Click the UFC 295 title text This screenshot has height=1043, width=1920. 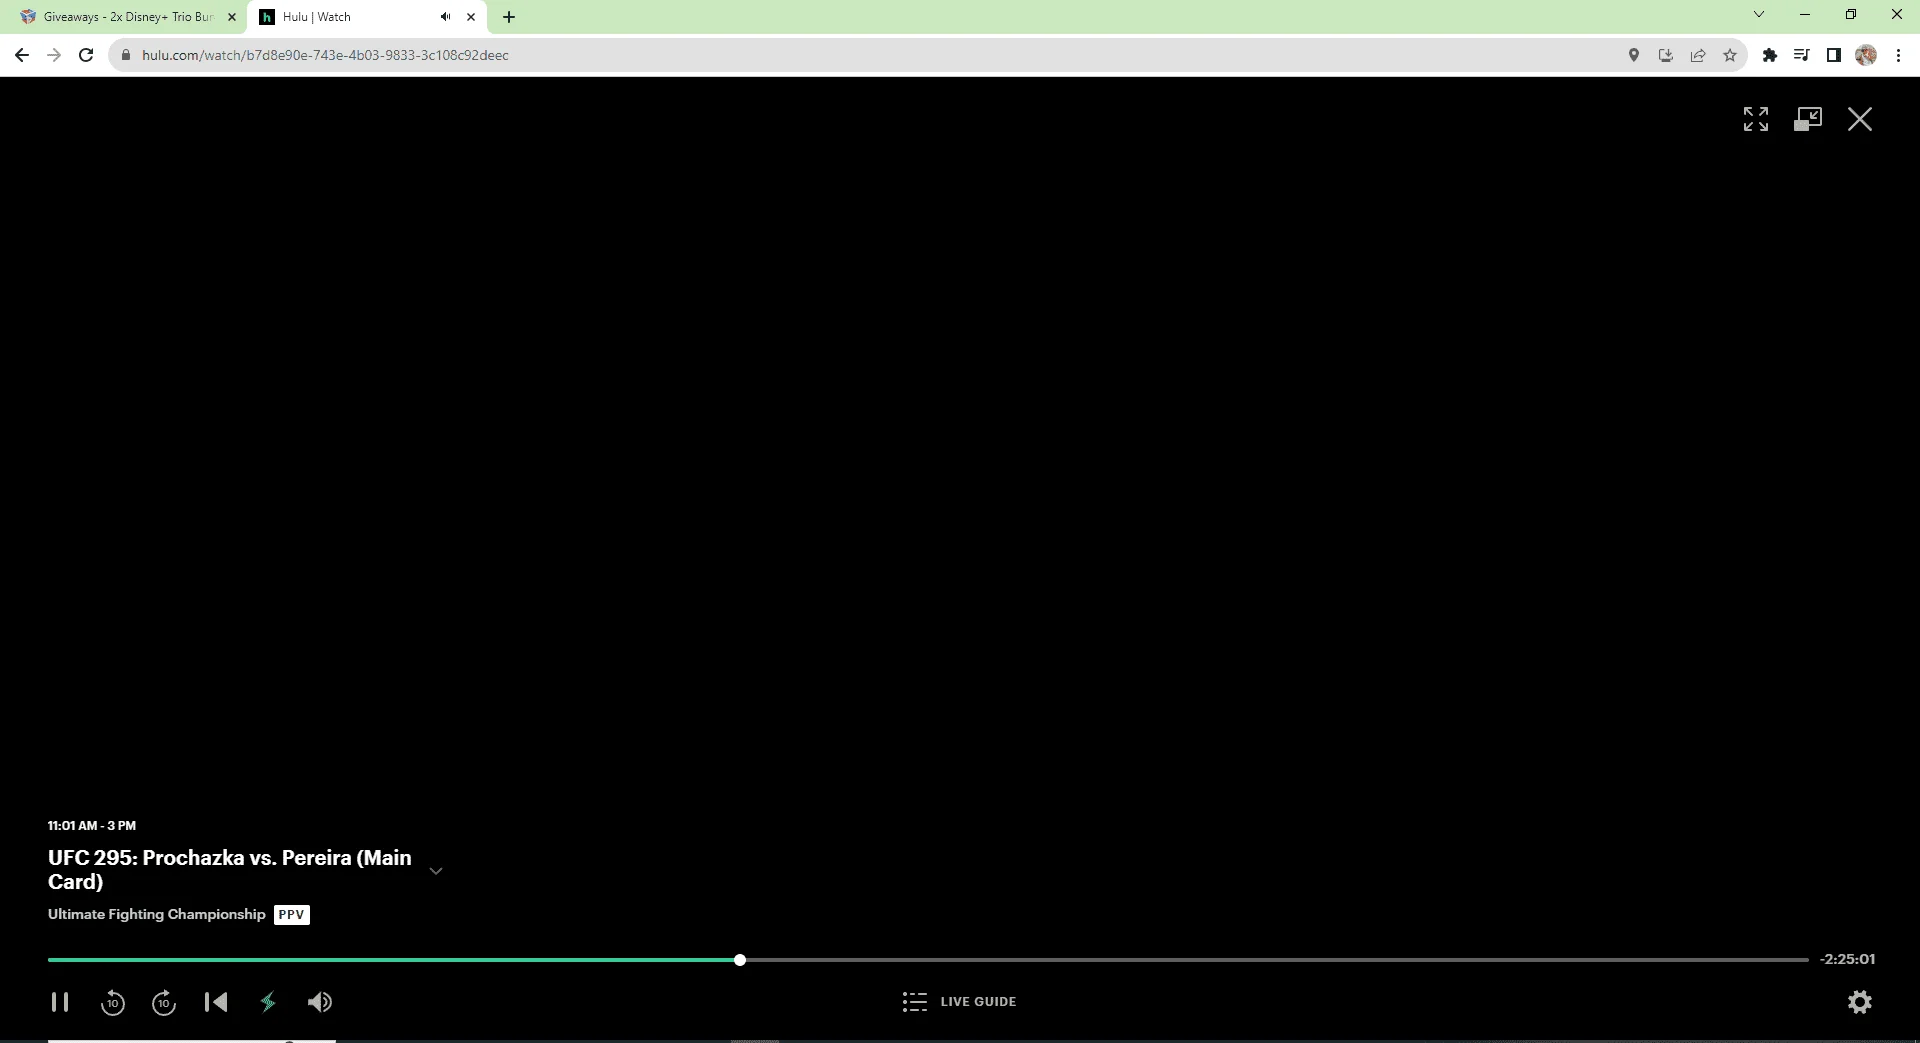pyautogui.click(x=230, y=870)
